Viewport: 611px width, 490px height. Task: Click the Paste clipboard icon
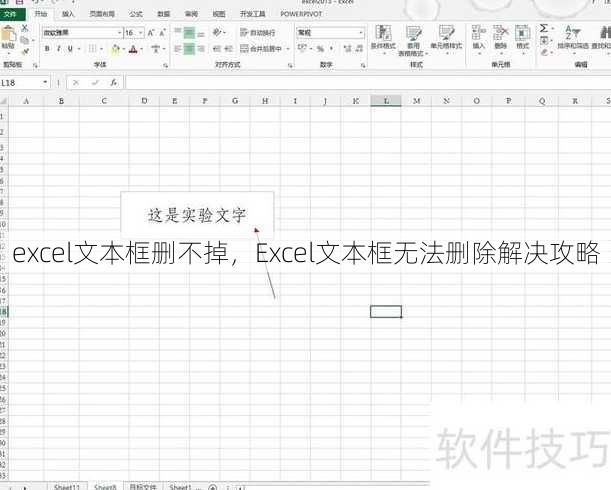[x=8, y=33]
